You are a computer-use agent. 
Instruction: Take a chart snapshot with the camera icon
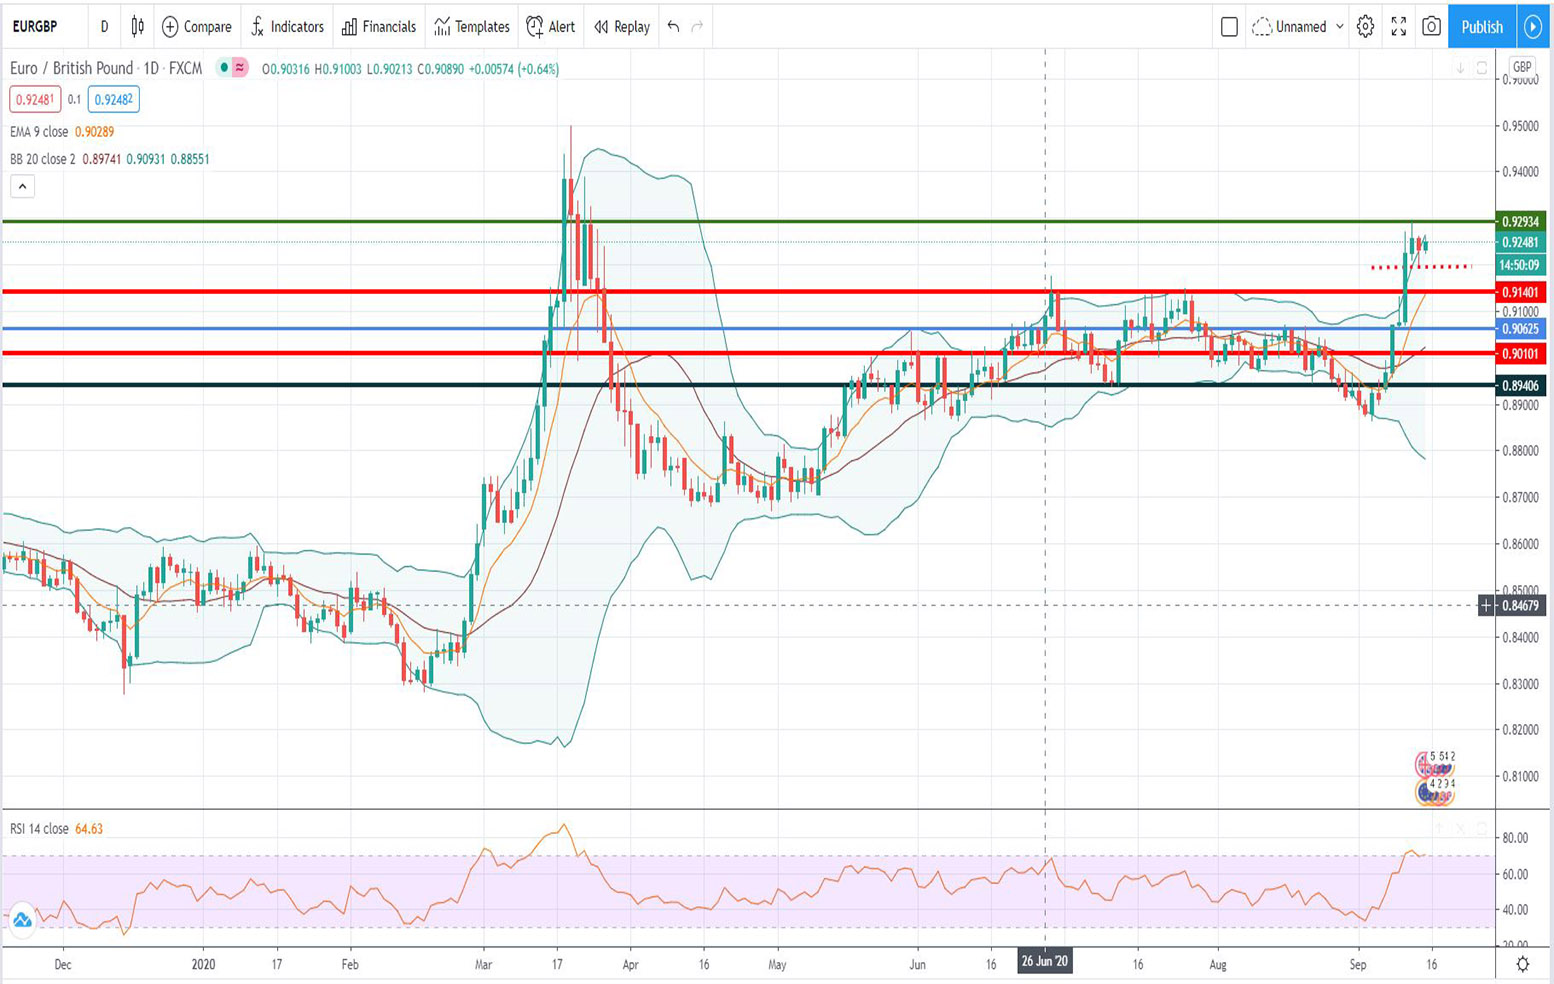point(1430,27)
